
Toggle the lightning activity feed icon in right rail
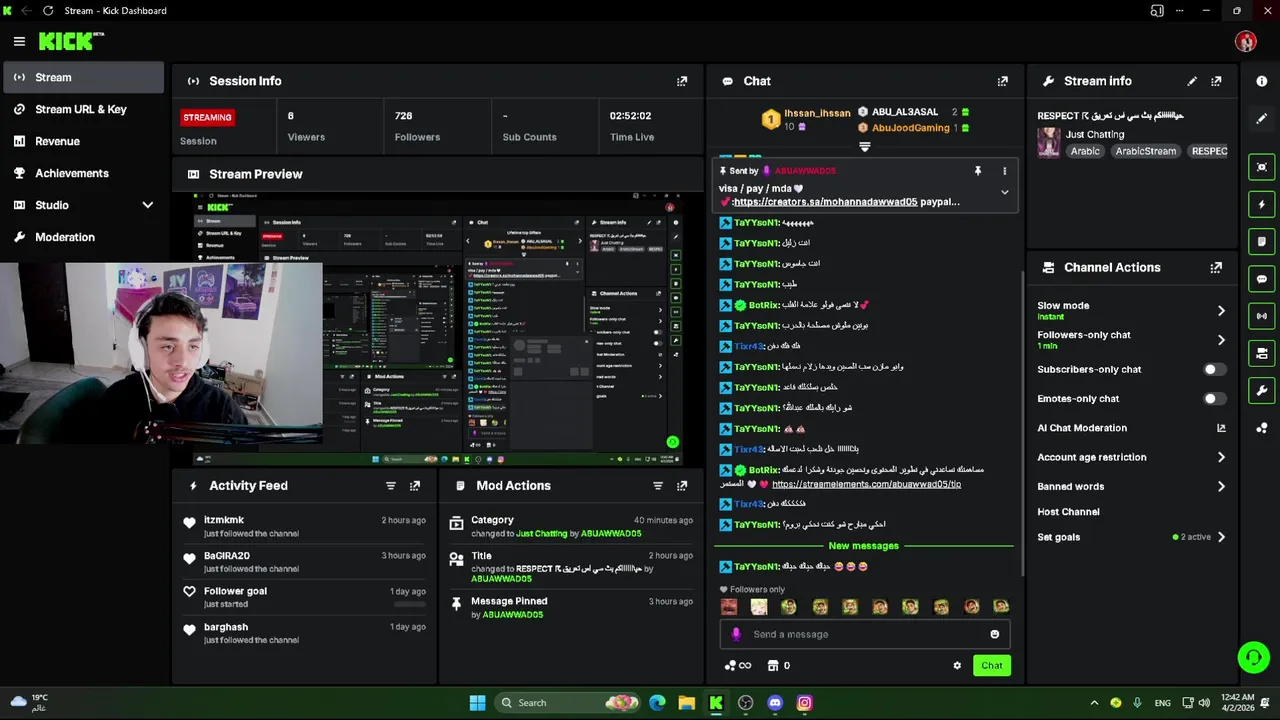point(1262,204)
